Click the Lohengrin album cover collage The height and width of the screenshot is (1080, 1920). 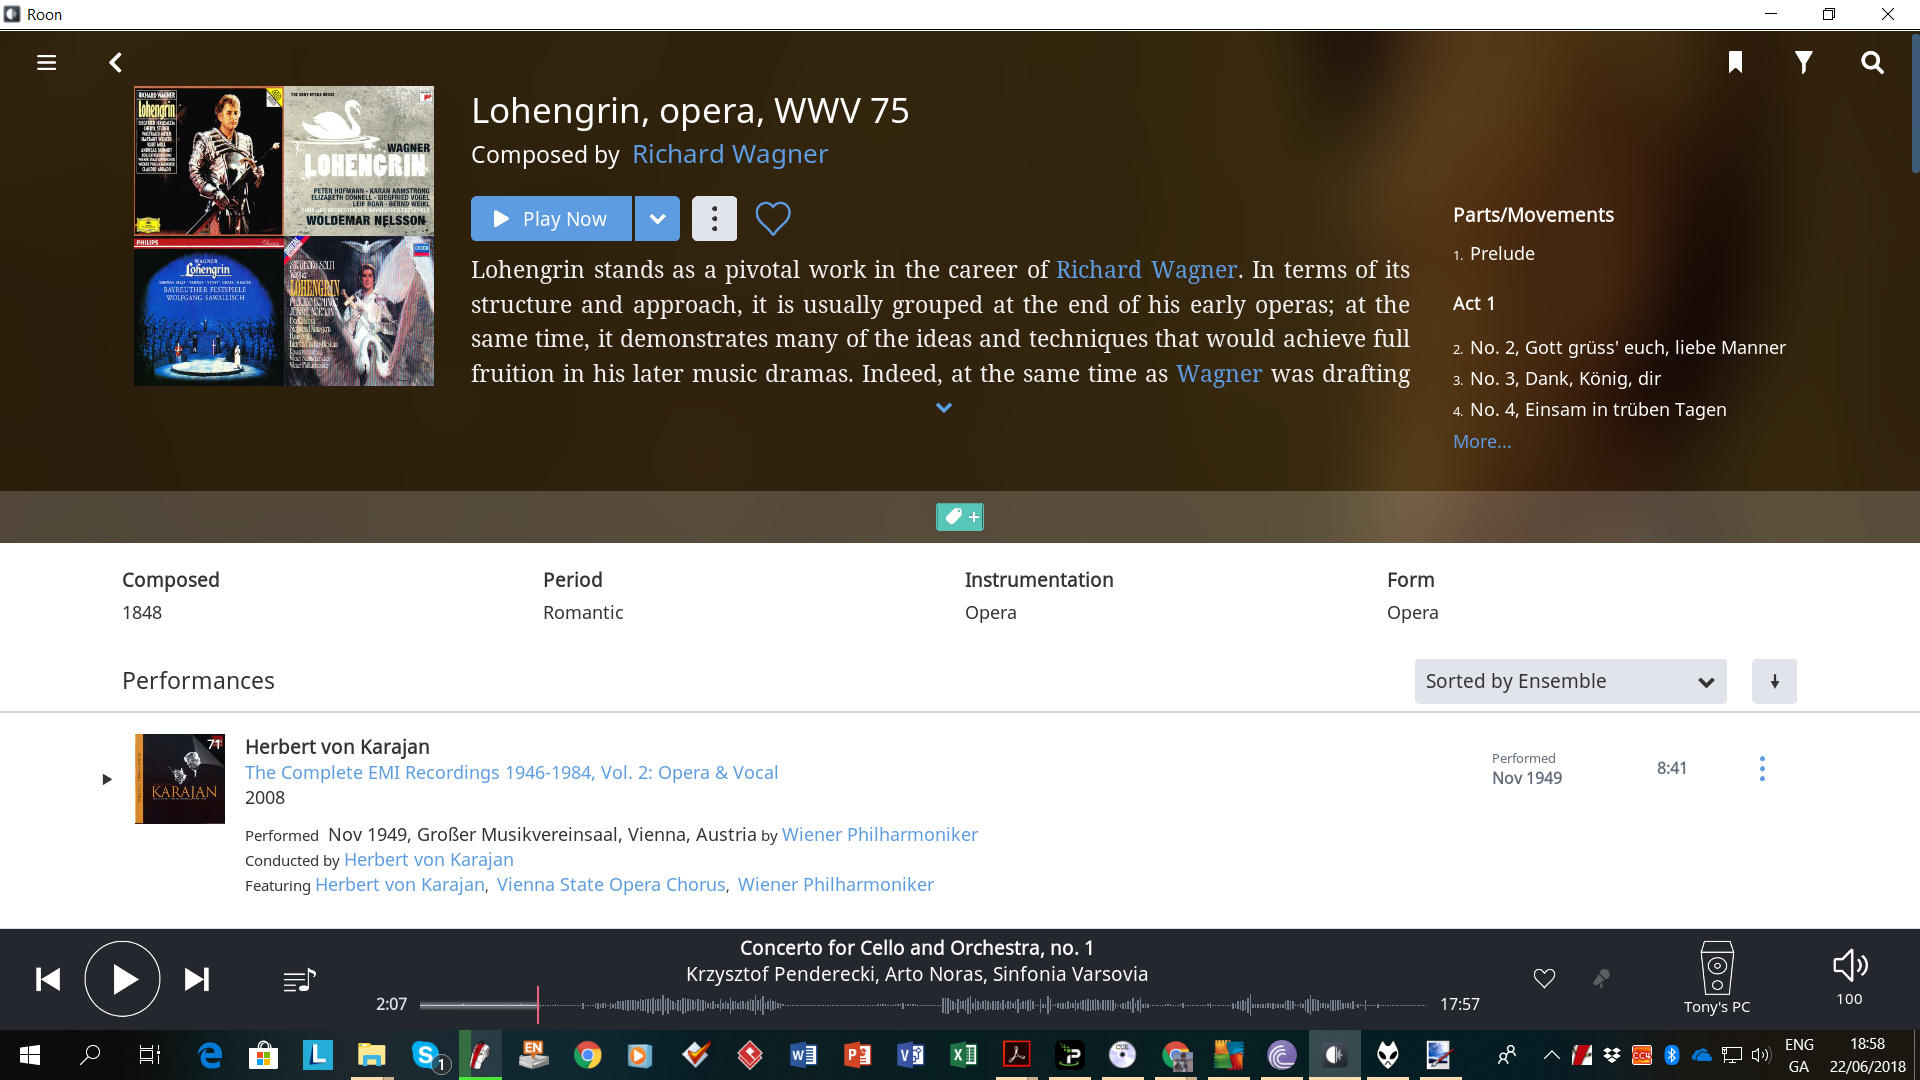pos(284,236)
